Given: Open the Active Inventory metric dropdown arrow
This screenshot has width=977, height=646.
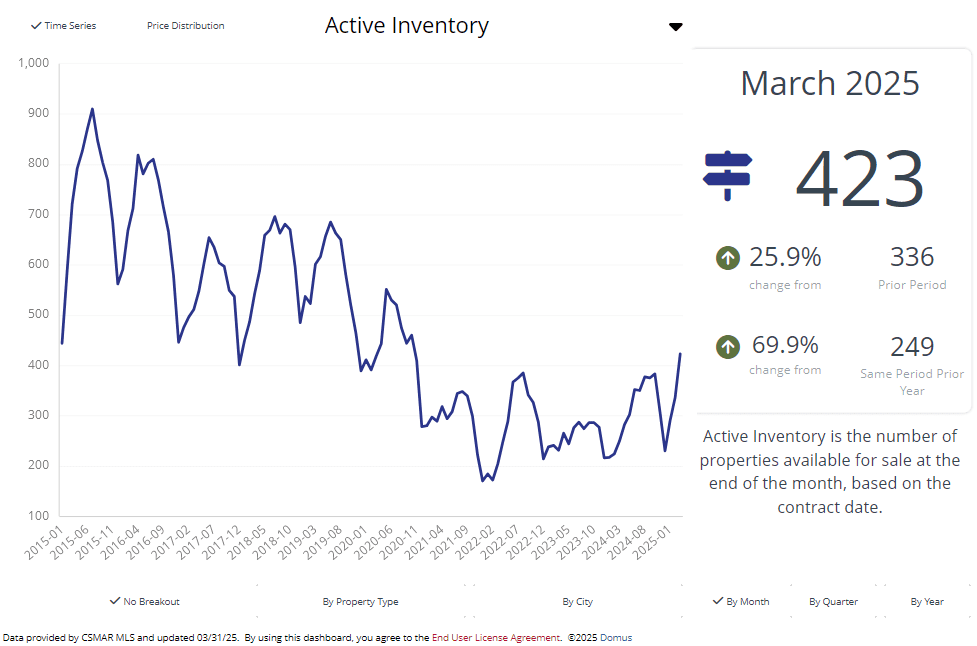Looking at the screenshot, I should click(x=676, y=27).
